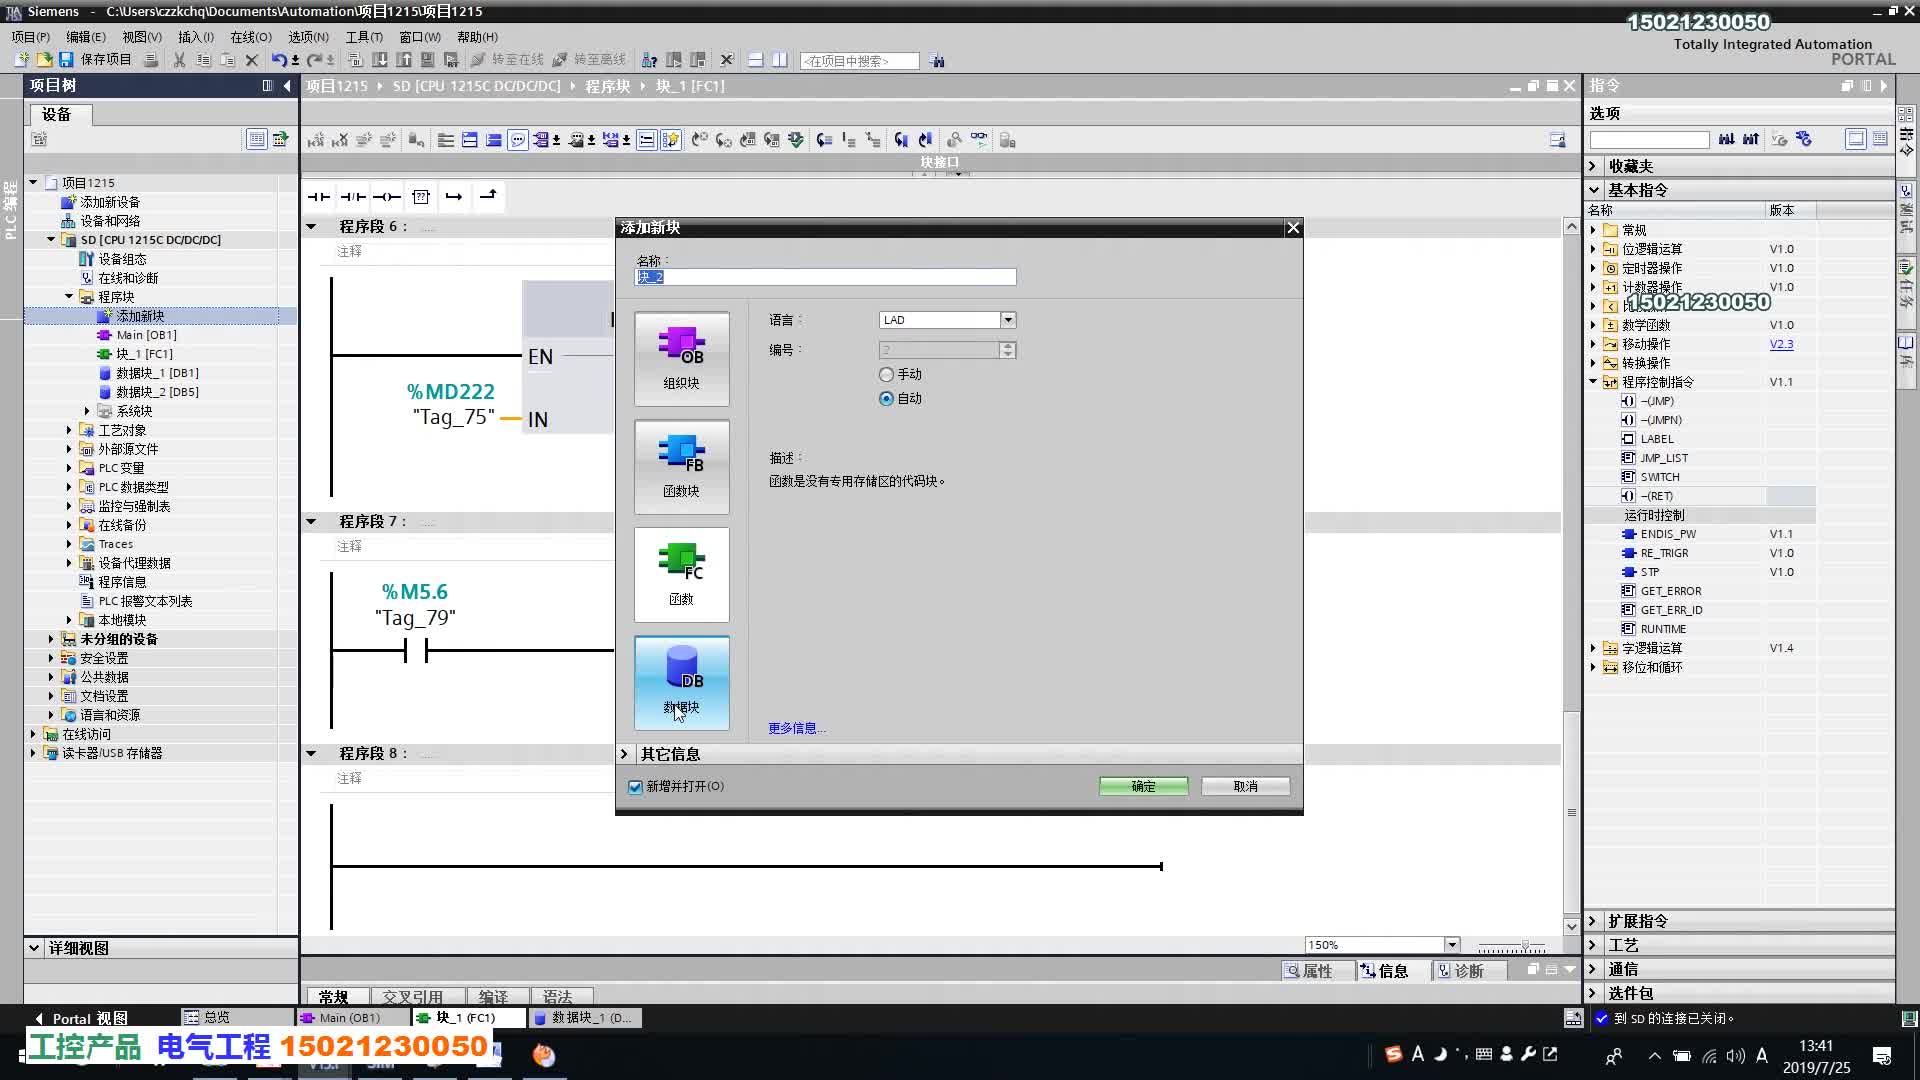Open the Online menu in menu bar
Viewport: 1920px width, 1080px height.
click(250, 37)
